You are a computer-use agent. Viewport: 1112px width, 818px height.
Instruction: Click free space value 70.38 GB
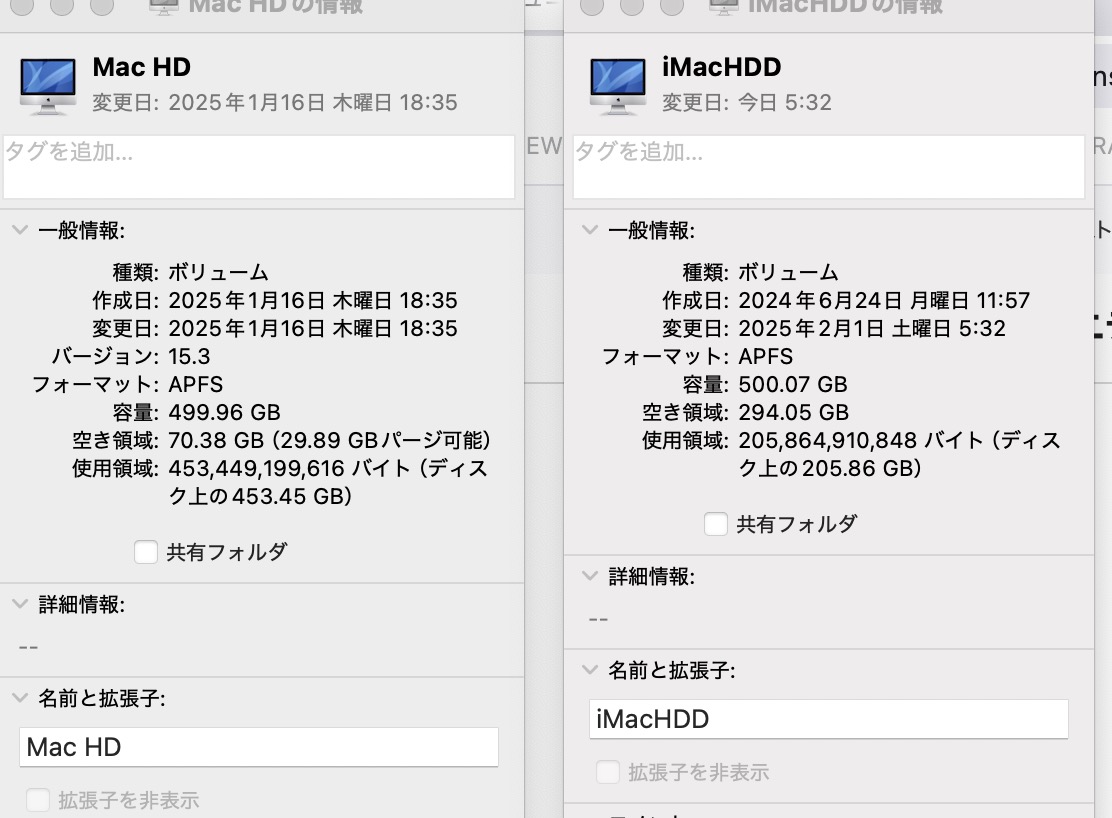pos(216,441)
